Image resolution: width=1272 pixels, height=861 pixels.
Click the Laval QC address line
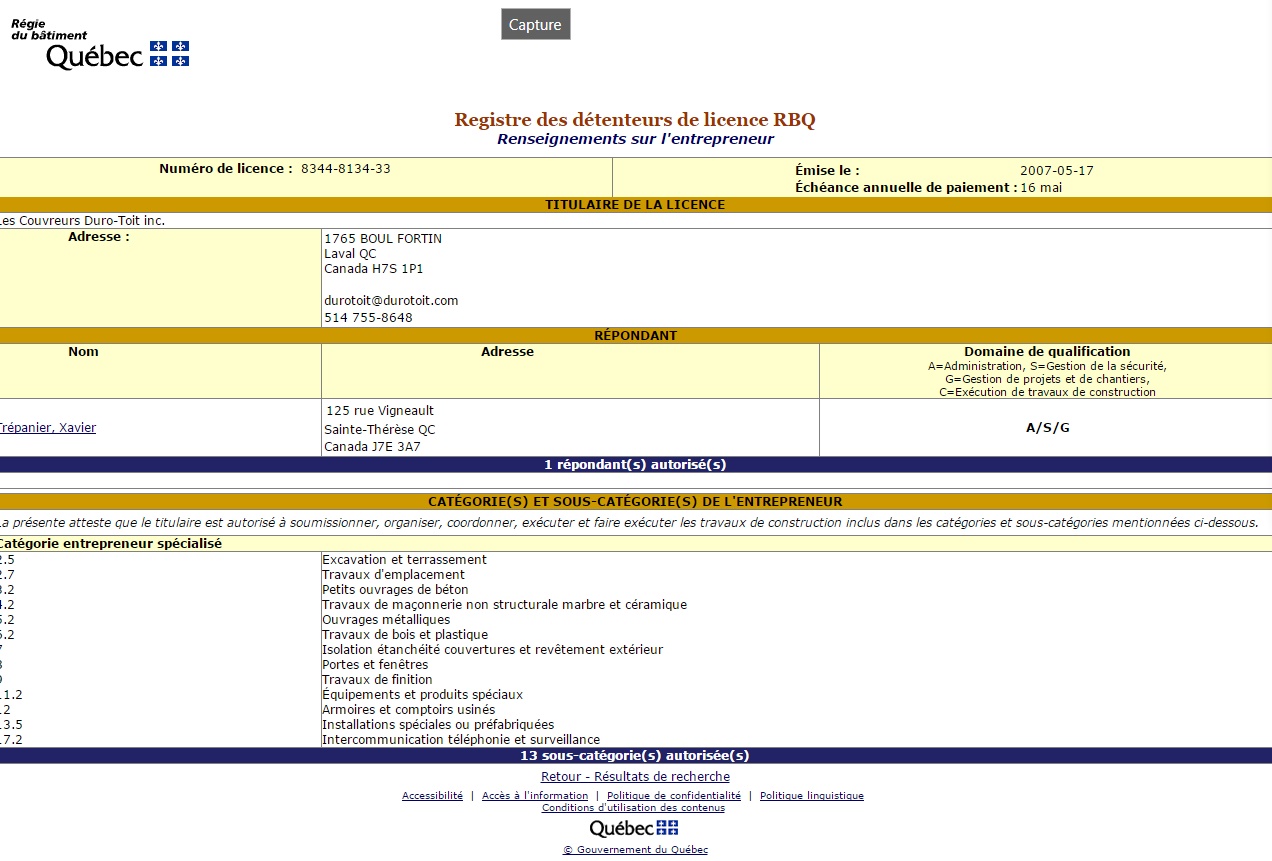point(350,254)
